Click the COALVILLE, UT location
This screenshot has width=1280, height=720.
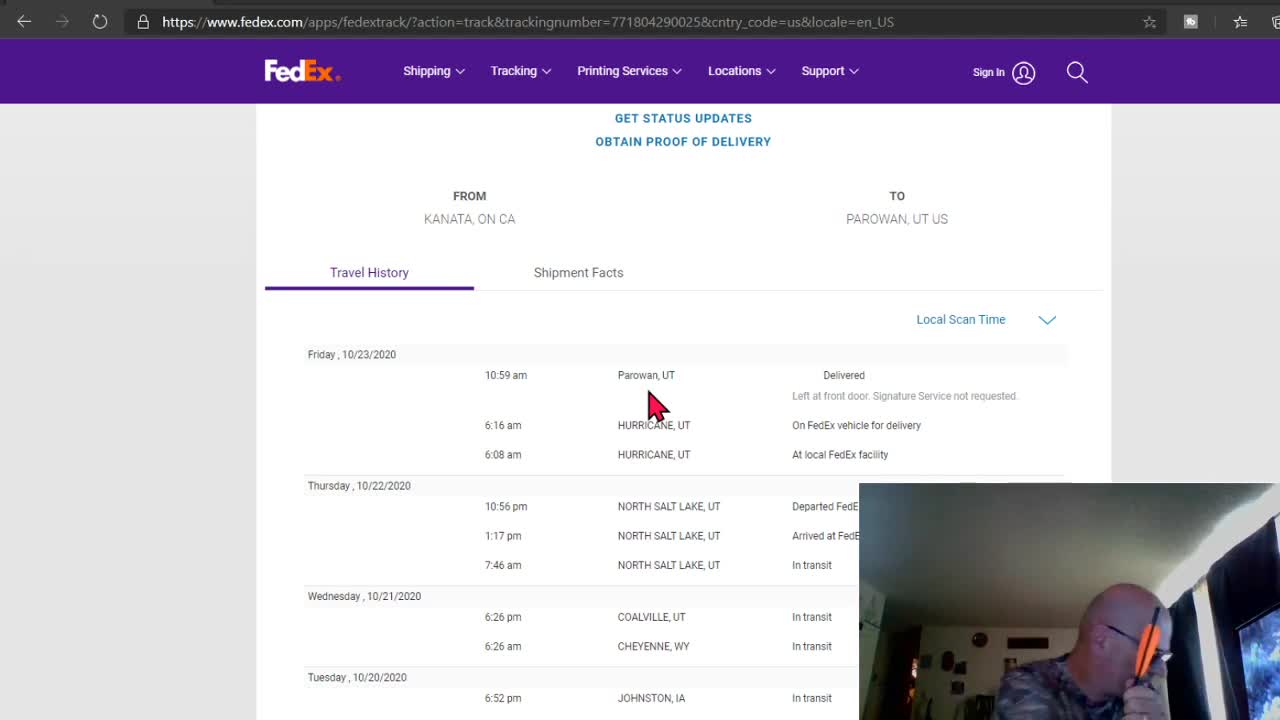651,617
